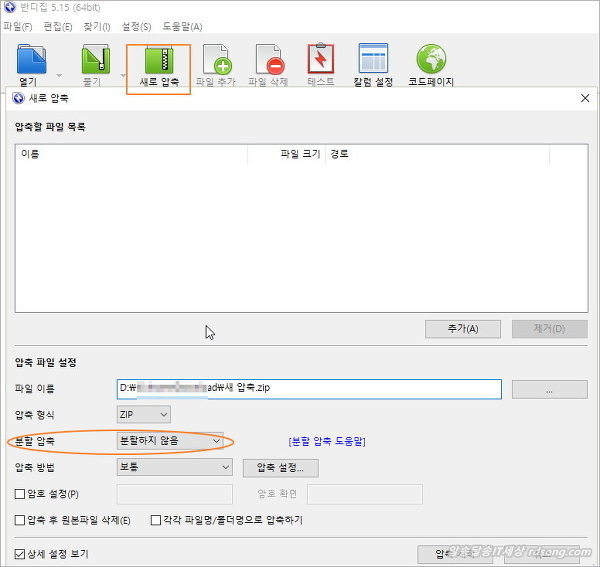Click the 압축 설정... button
The height and width of the screenshot is (567, 600).
click(280, 468)
